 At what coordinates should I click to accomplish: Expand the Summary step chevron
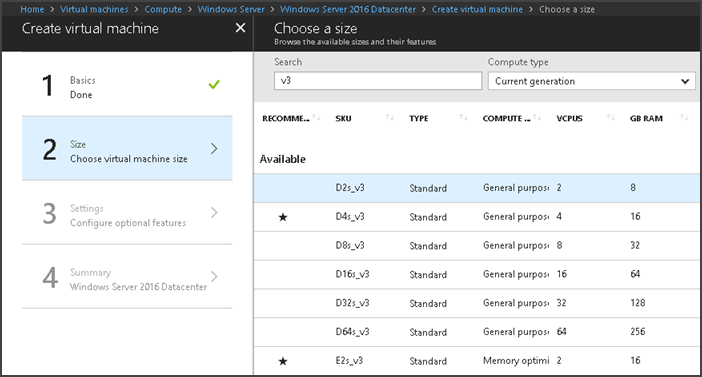tap(214, 277)
